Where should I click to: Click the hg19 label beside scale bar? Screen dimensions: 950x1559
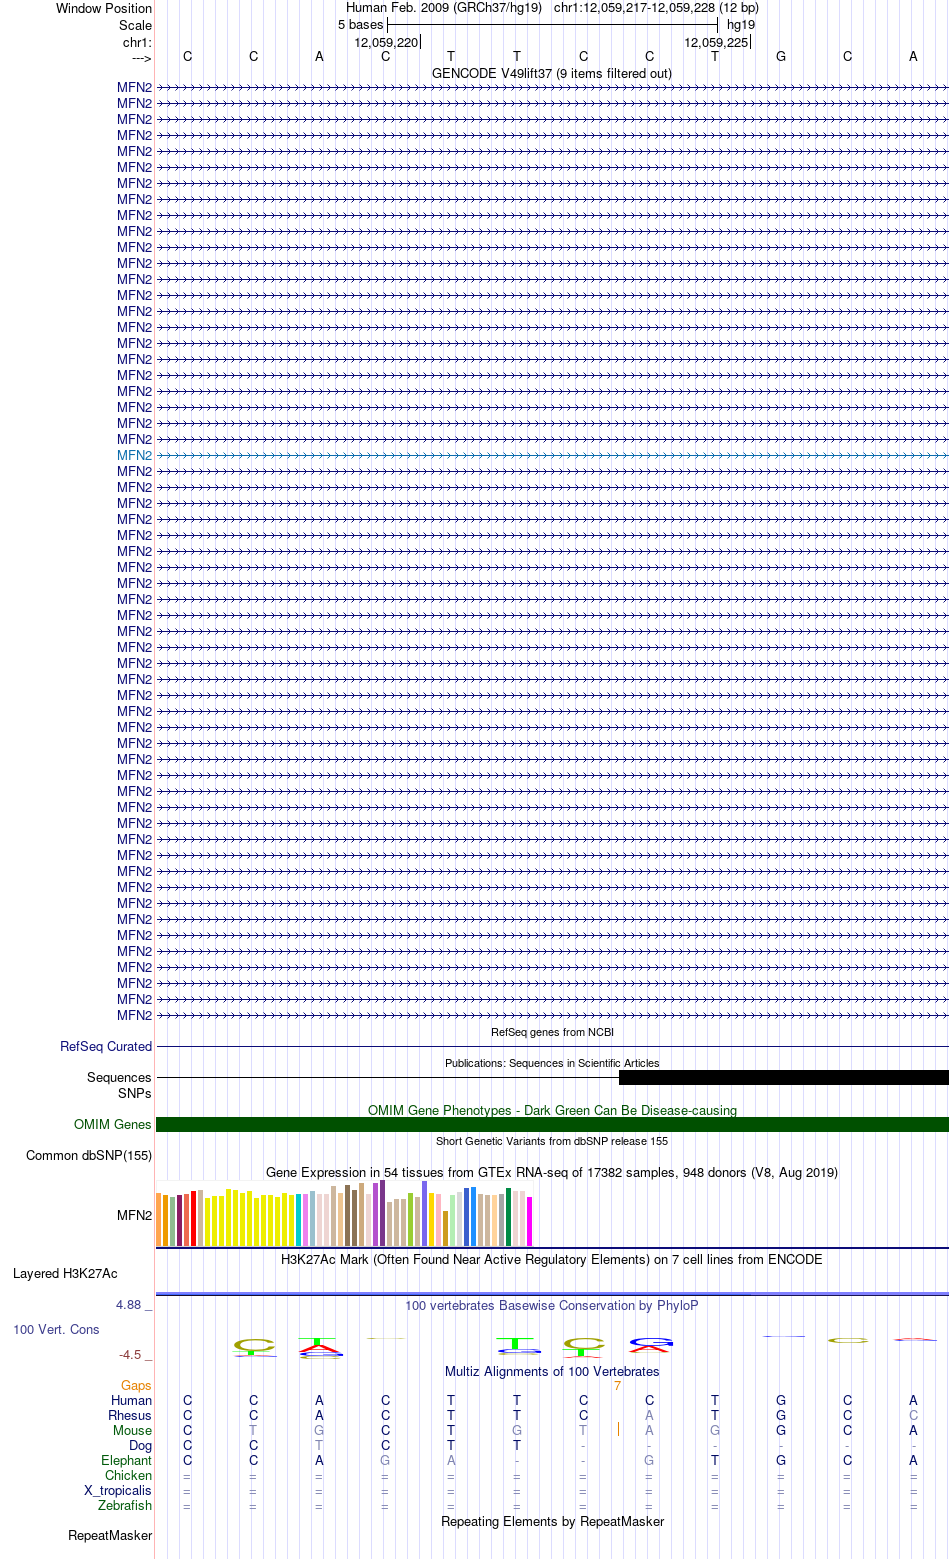741,24
